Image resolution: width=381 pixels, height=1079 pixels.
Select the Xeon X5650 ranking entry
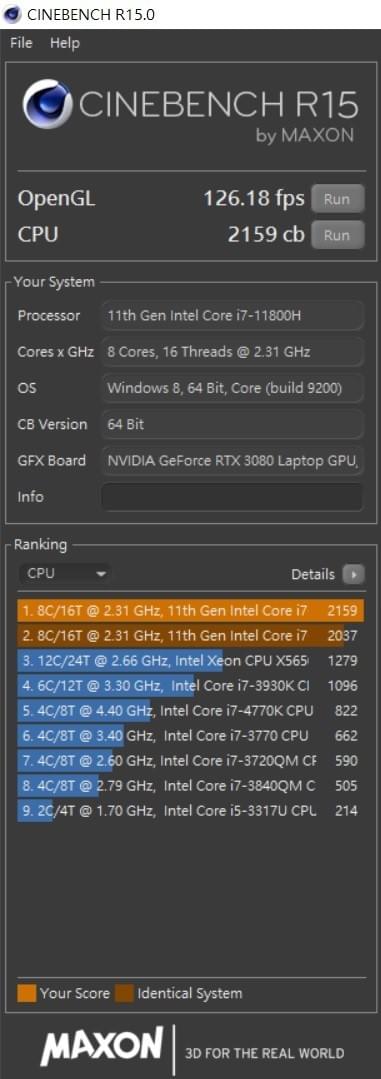point(190,661)
